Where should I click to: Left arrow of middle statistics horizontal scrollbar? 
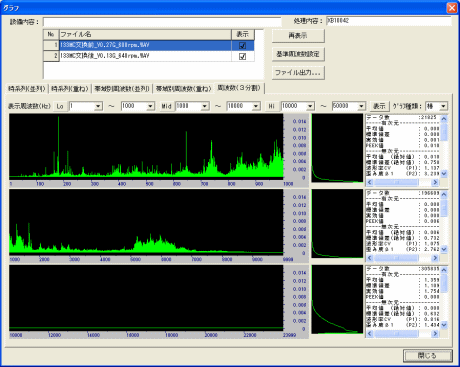coord(370,258)
